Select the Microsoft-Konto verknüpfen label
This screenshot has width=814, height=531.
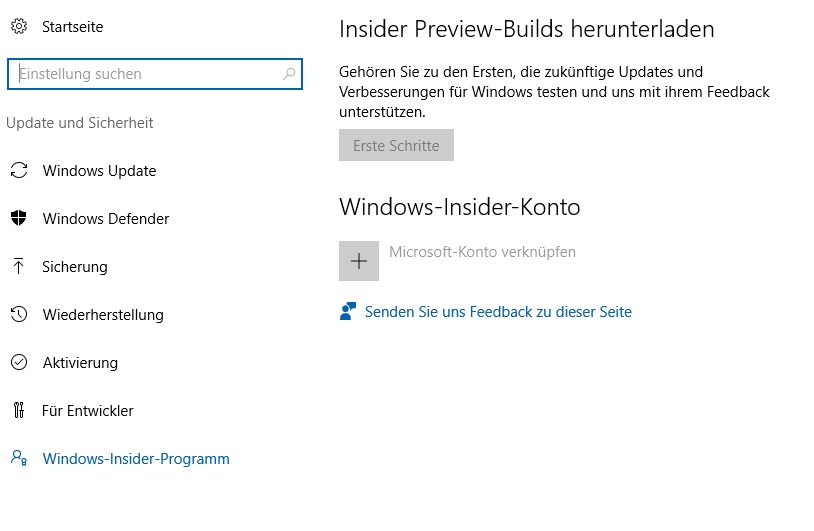point(482,252)
